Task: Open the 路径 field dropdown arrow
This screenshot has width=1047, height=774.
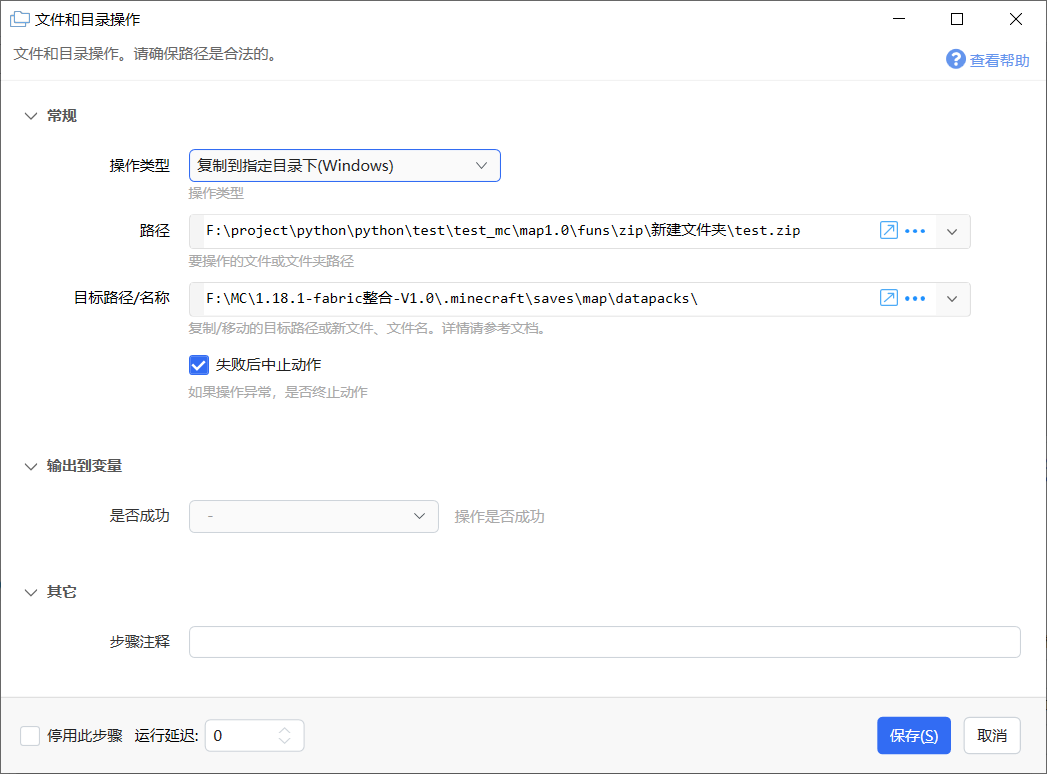Action: pos(952,232)
